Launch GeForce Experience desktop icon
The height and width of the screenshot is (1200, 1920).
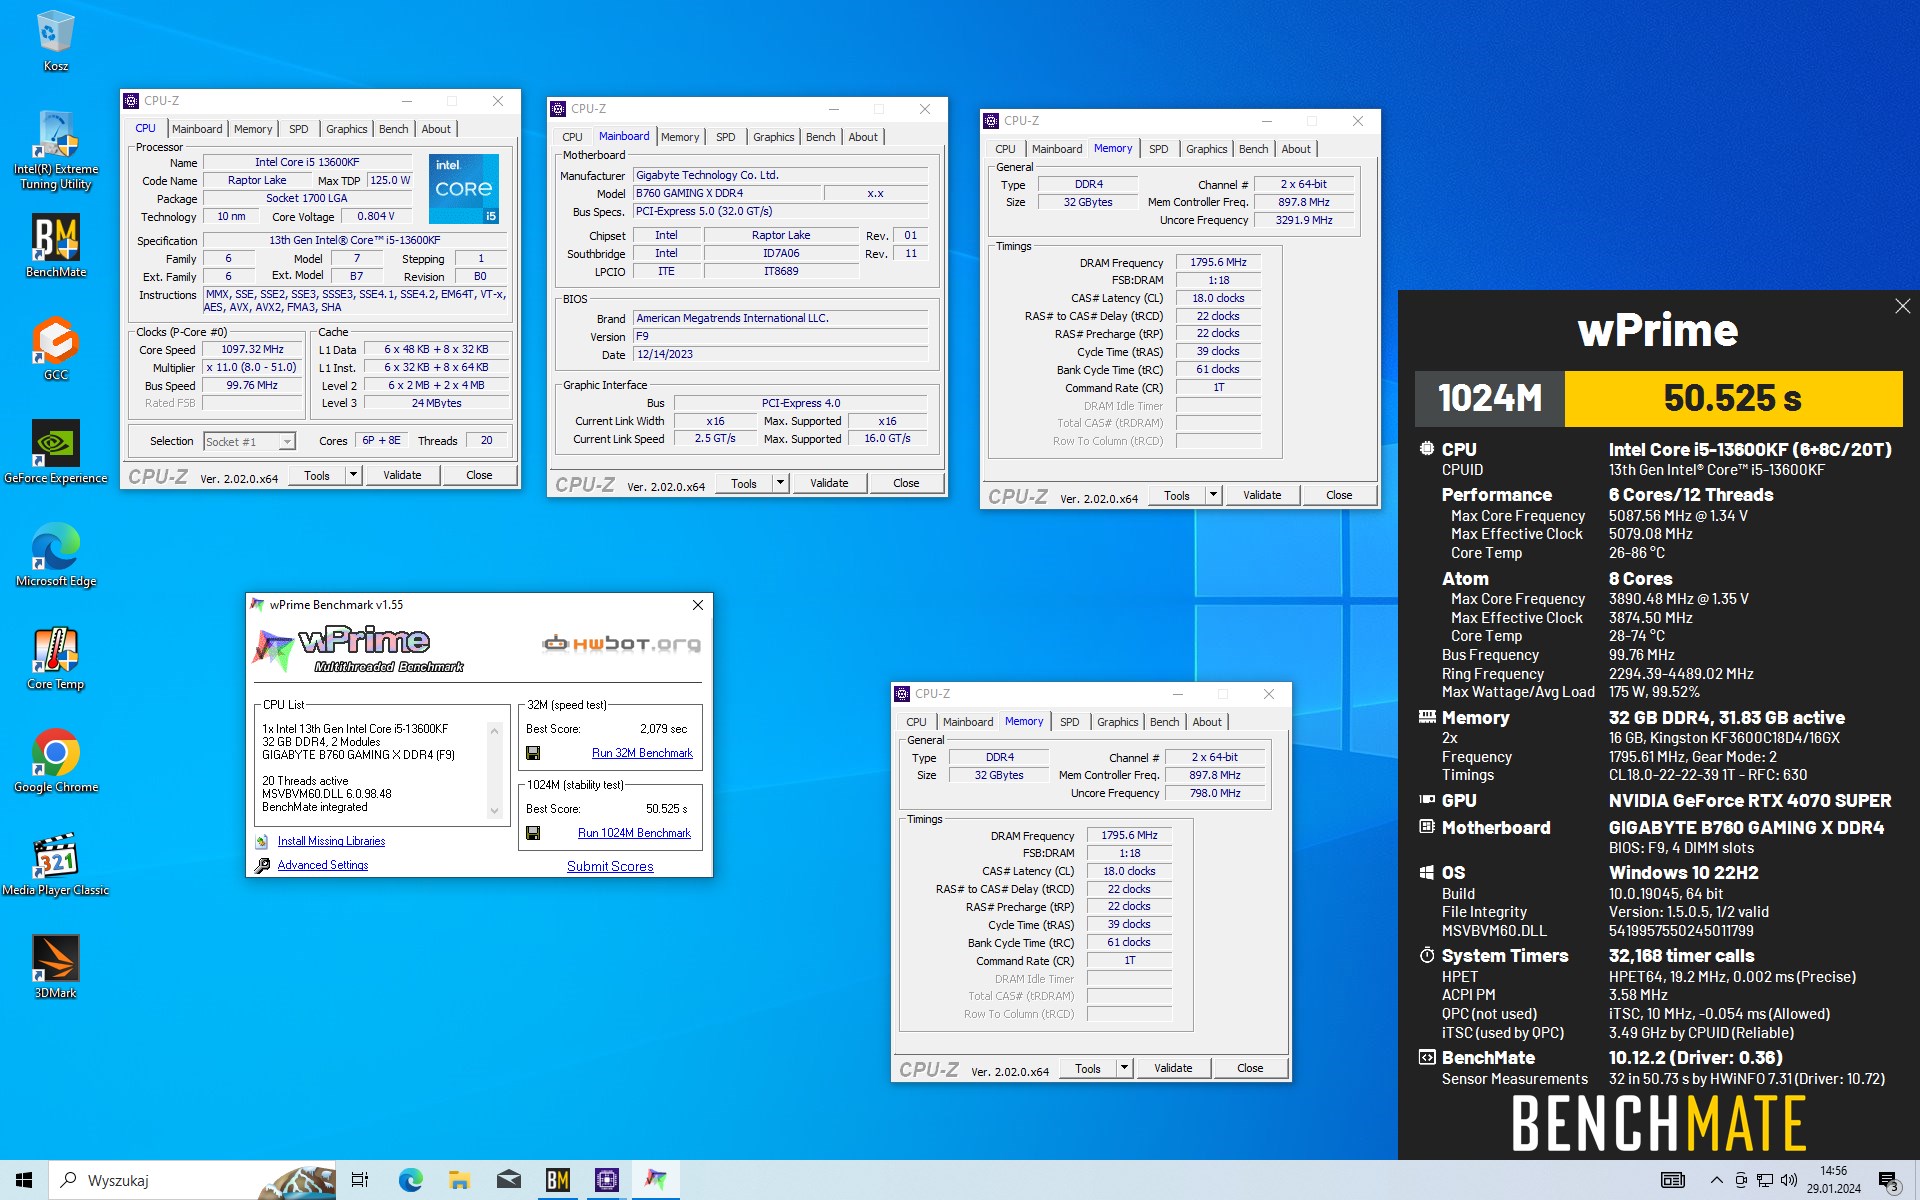[56, 452]
